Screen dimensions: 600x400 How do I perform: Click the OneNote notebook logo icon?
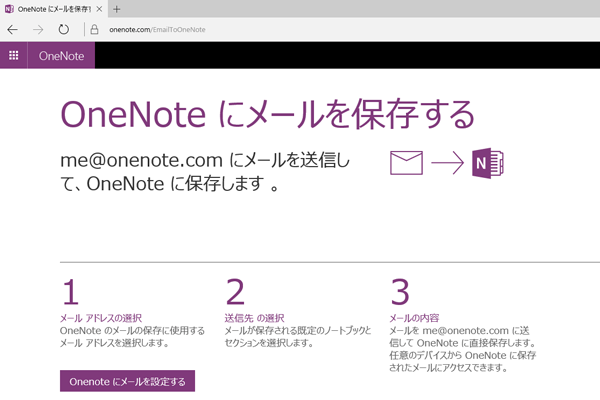(488, 163)
